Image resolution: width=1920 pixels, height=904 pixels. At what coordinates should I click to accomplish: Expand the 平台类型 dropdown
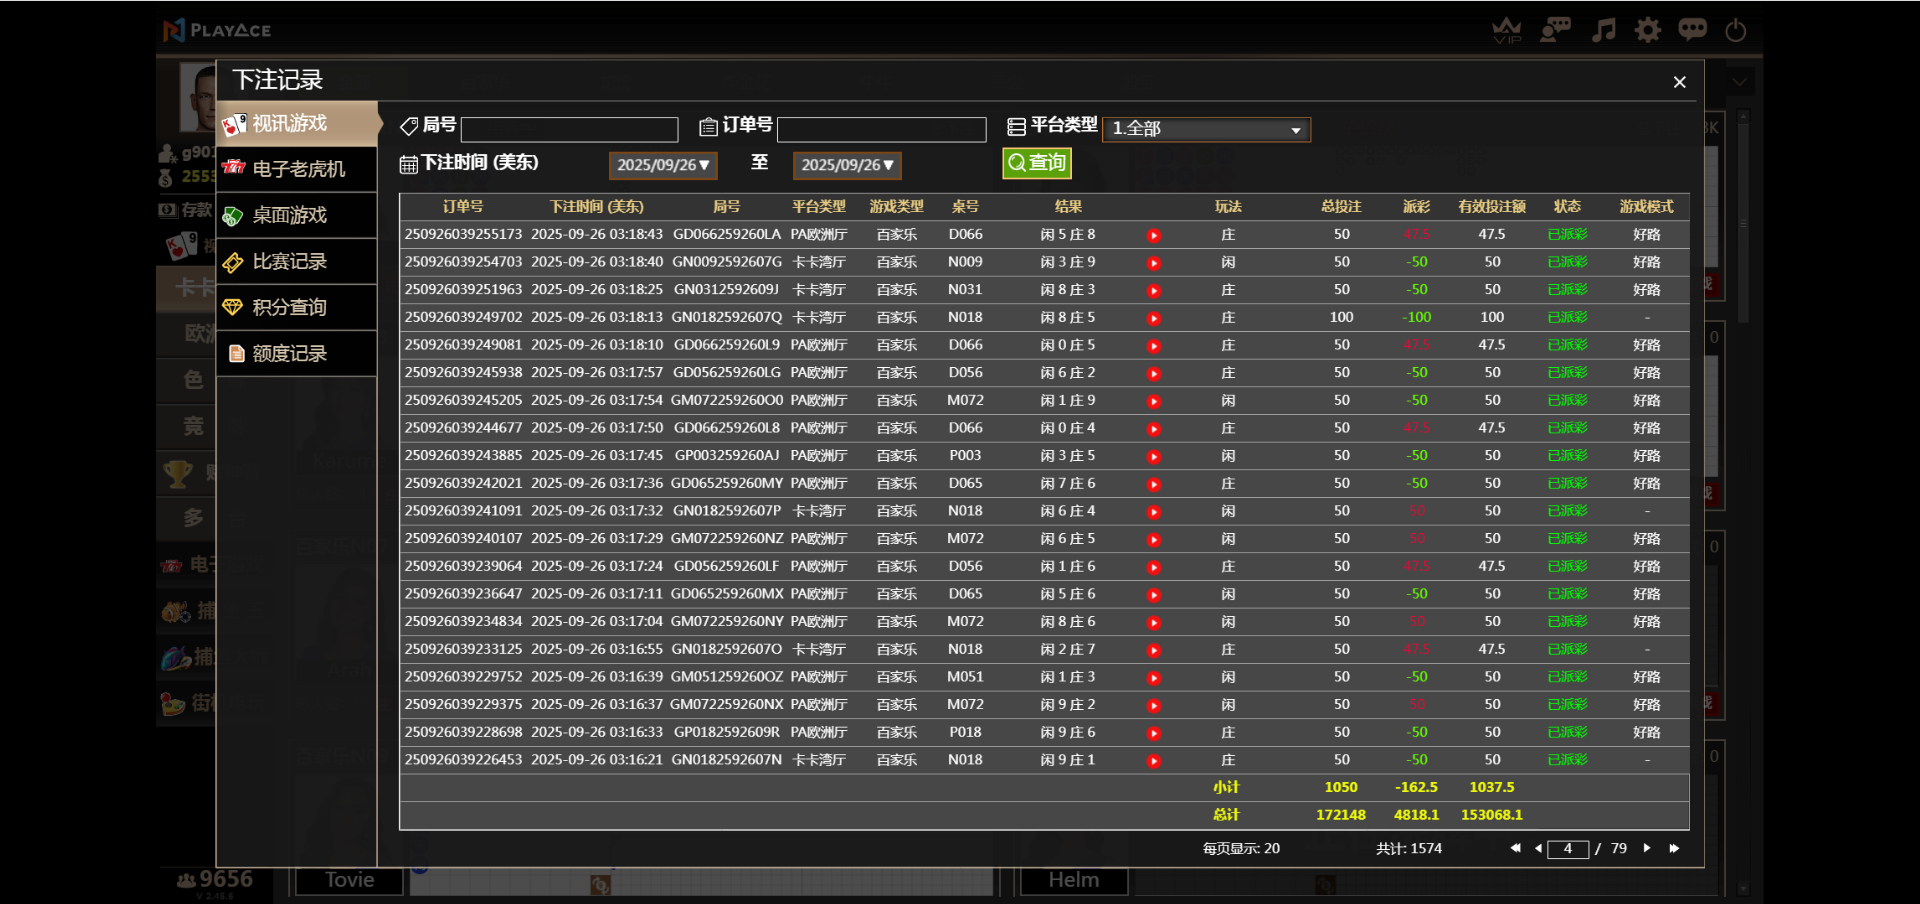[1206, 129]
